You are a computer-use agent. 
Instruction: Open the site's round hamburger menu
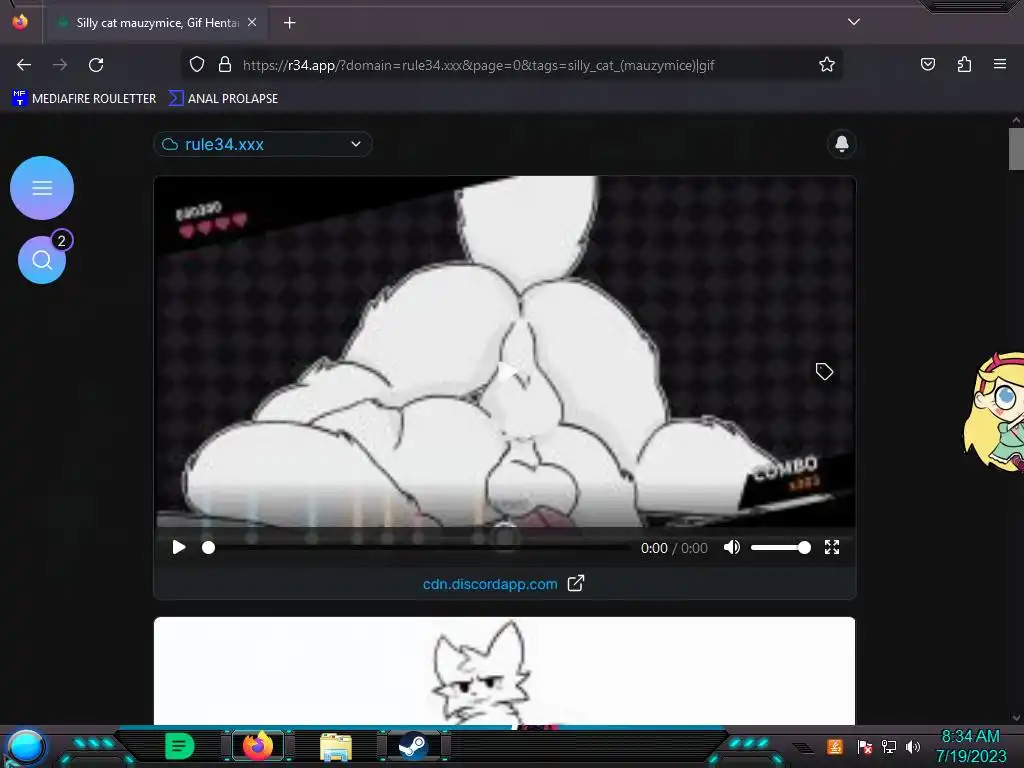click(x=42, y=188)
